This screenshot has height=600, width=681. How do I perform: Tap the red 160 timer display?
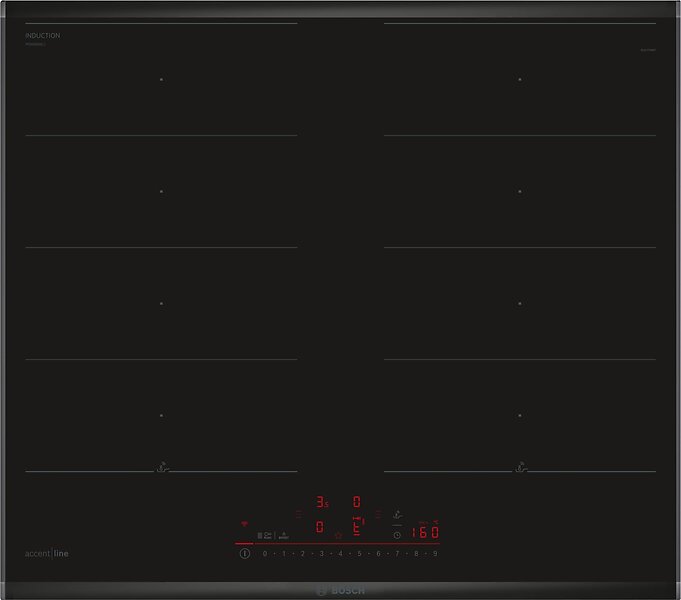[425, 533]
